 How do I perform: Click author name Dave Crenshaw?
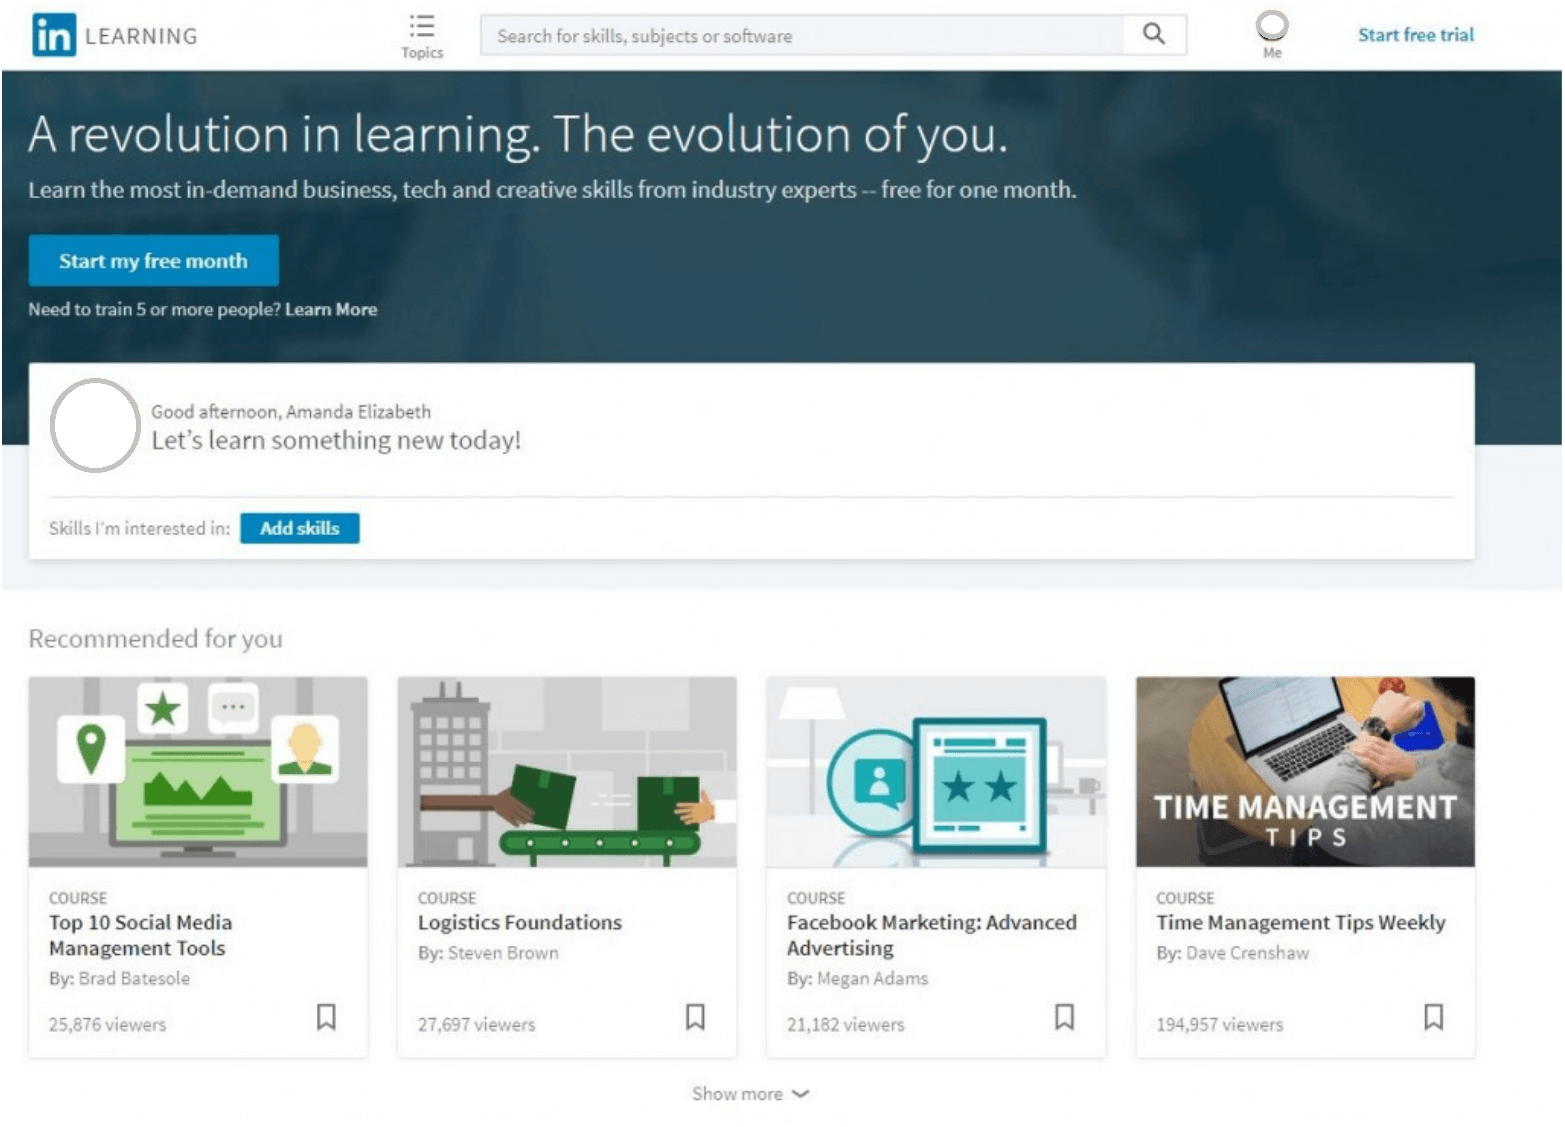1247,953
